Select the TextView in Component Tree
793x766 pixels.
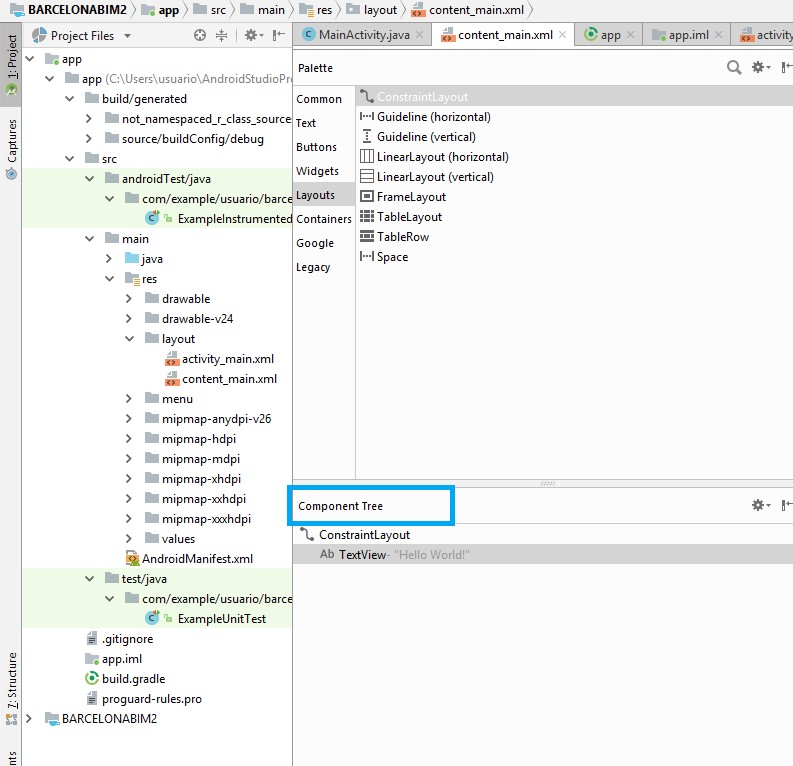[x=361, y=555]
